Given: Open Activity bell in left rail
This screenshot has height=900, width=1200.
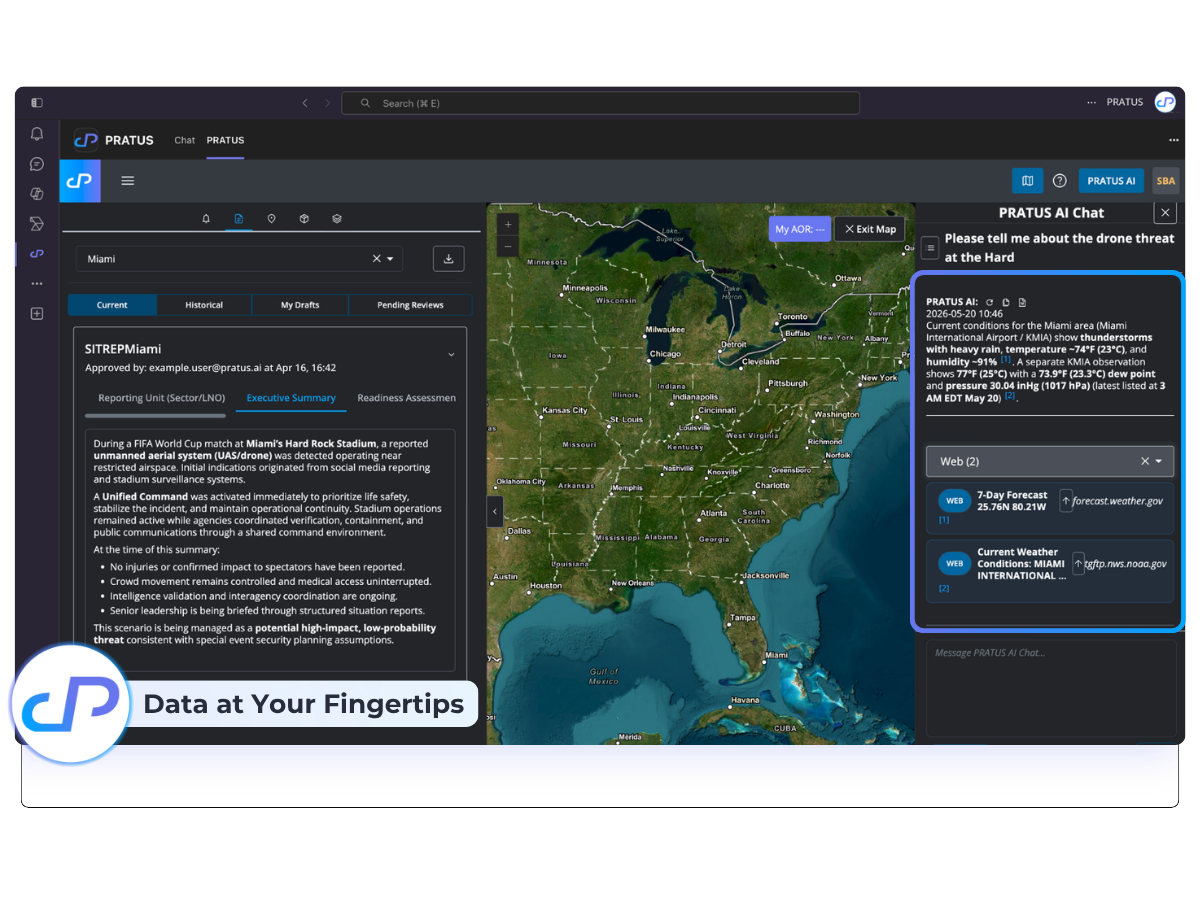Looking at the screenshot, I should point(37,134).
